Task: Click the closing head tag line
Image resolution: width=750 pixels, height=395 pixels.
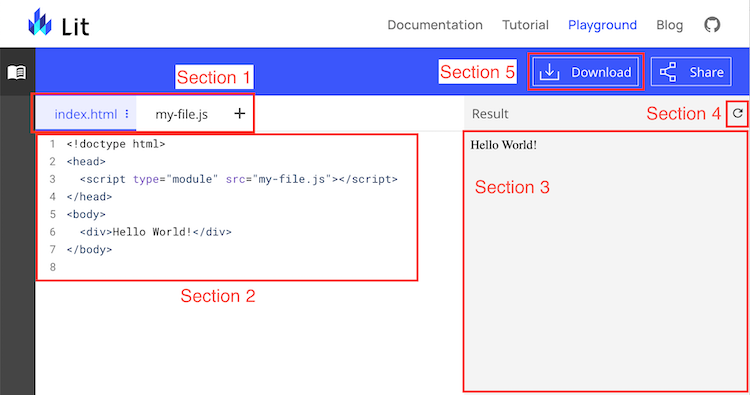Action: [x=89, y=197]
